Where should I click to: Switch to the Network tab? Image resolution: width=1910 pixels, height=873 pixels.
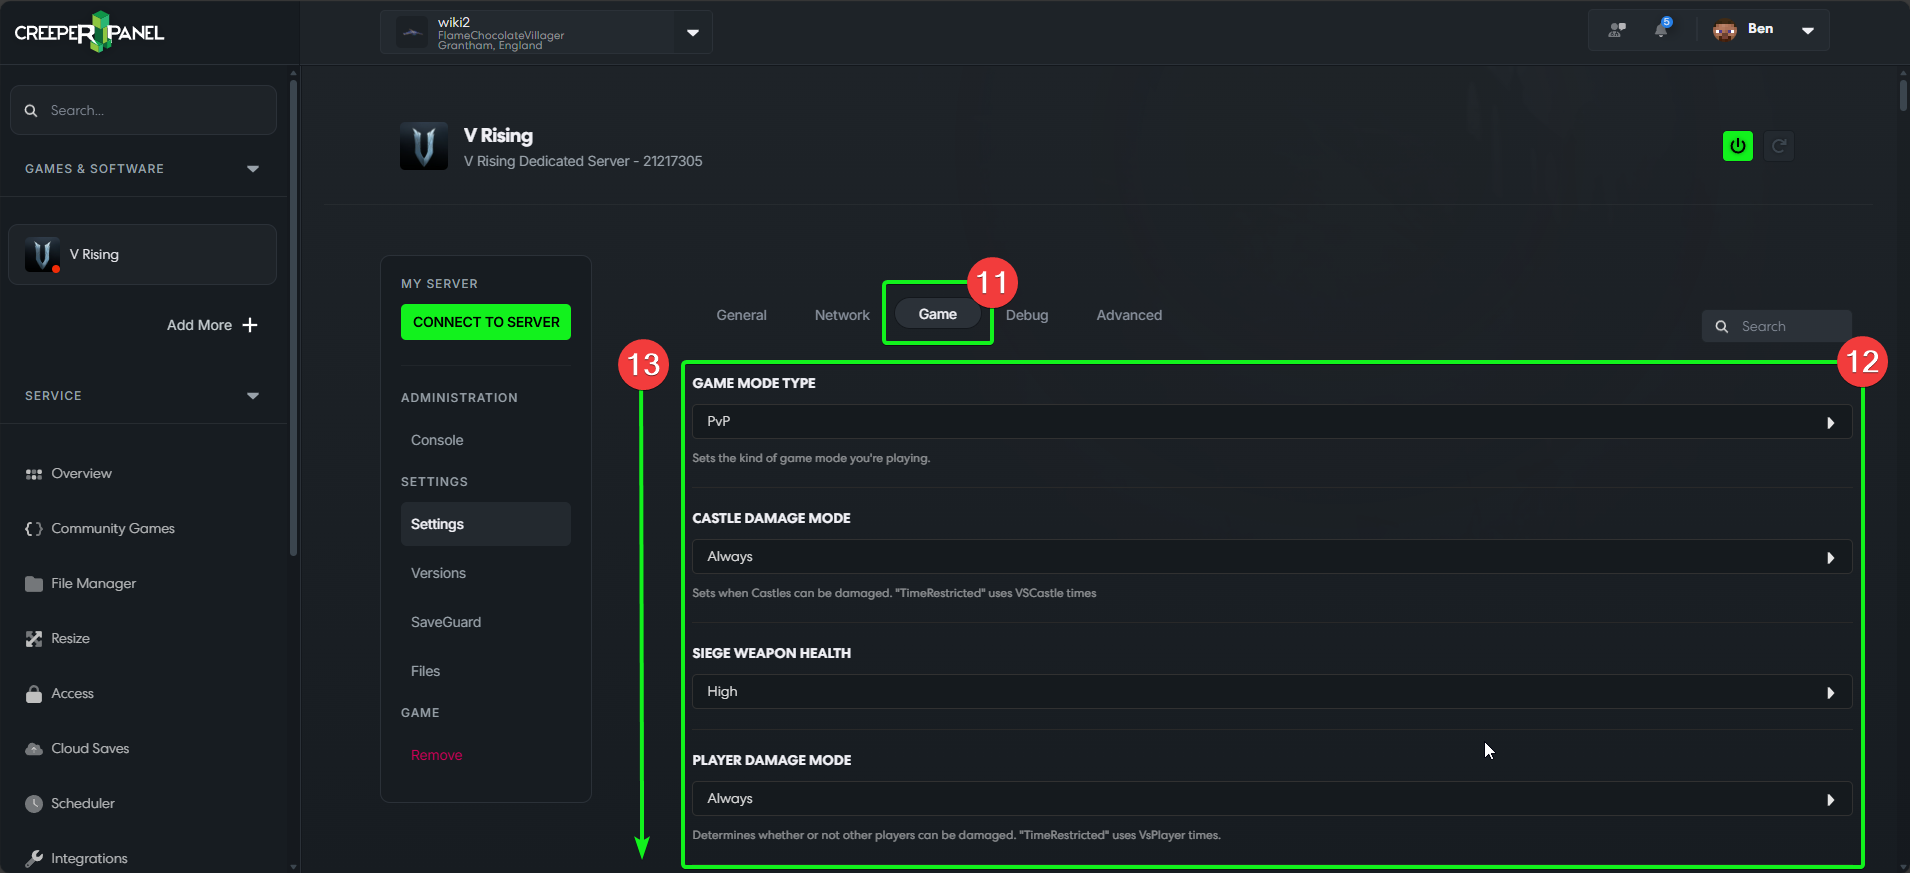click(842, 315)
